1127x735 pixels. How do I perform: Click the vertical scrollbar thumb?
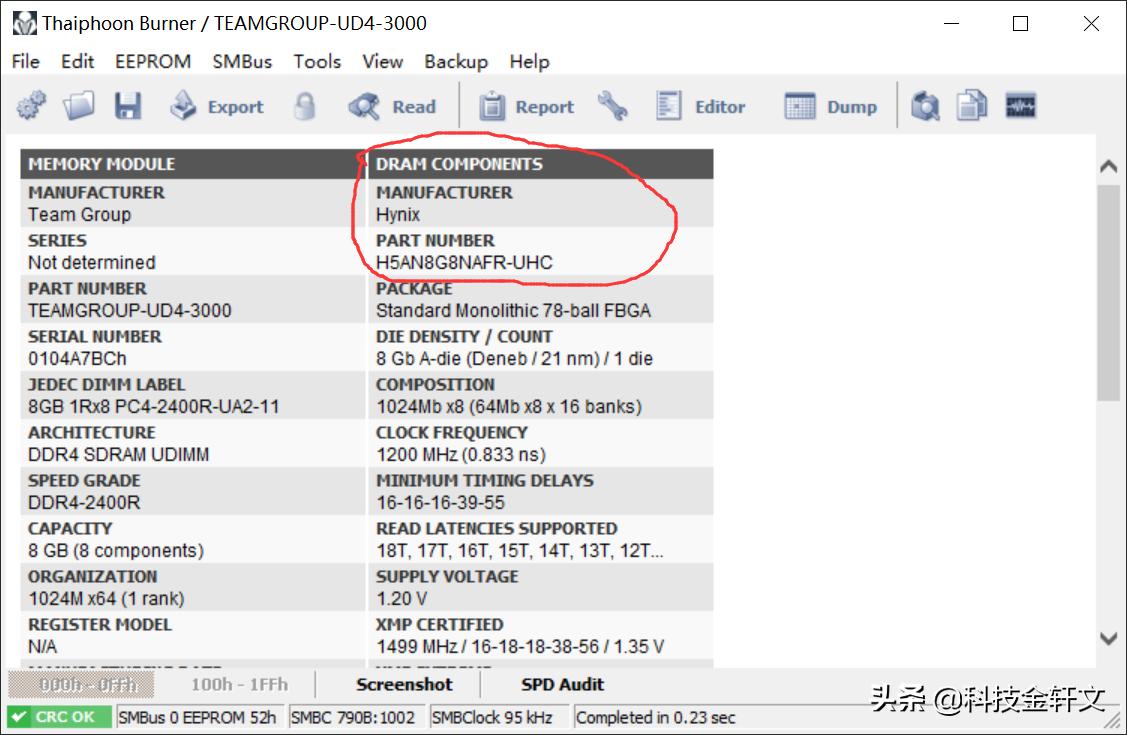click(1108, 292)
